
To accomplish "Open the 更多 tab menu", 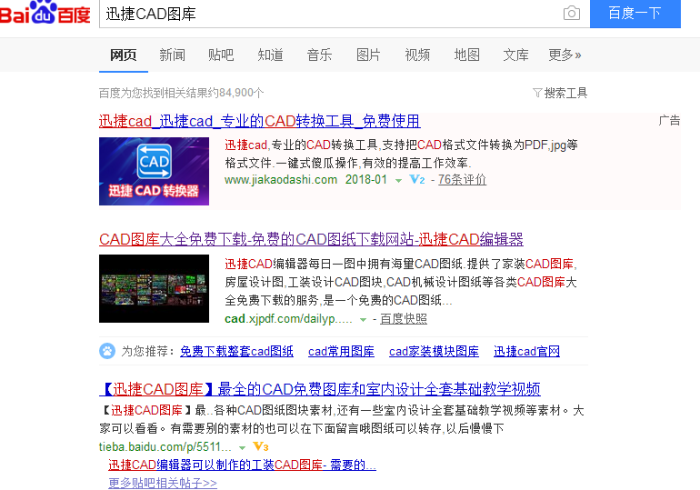I will pyautogui.click(x=564, y=55).
